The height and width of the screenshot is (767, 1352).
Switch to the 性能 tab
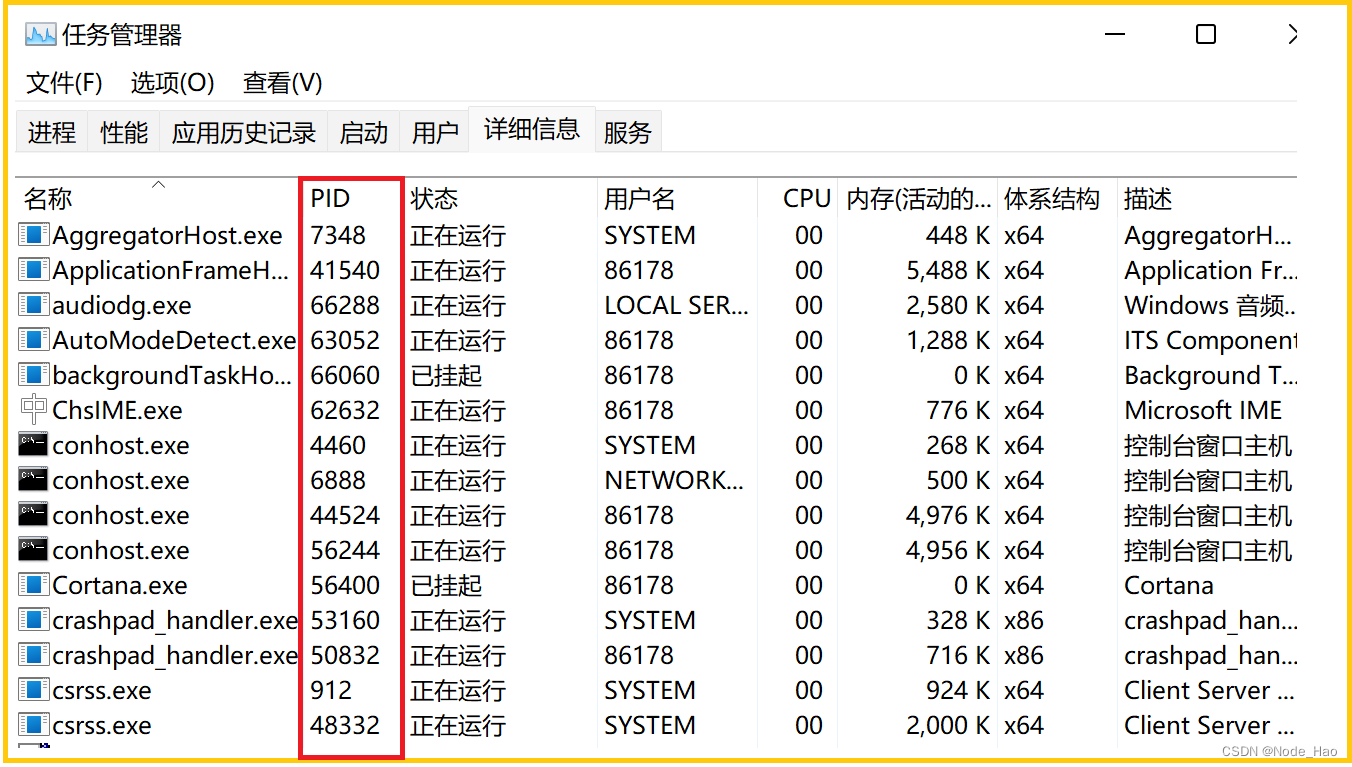pos(124,132)
